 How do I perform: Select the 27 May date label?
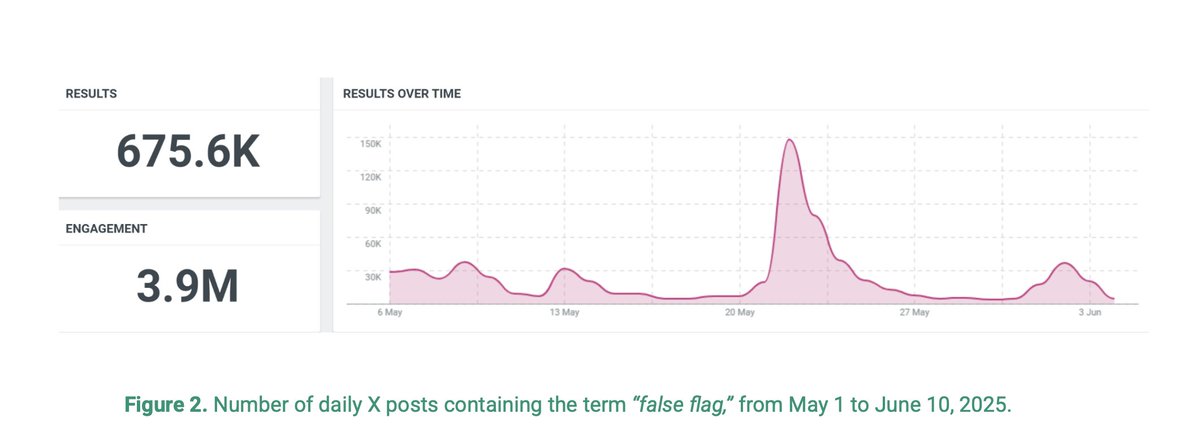915,313
